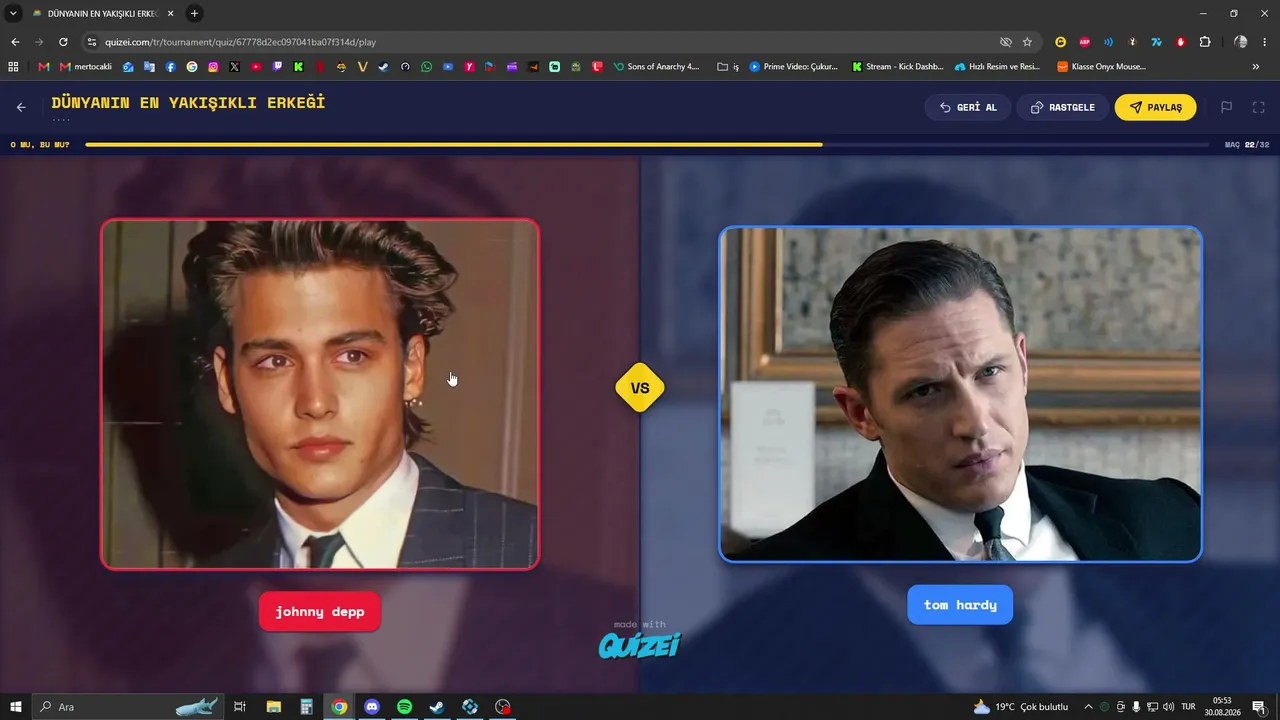Open the Sons of Anarchy bookmark
This screenshot has height=720, width=1280.
click(656, 67)
